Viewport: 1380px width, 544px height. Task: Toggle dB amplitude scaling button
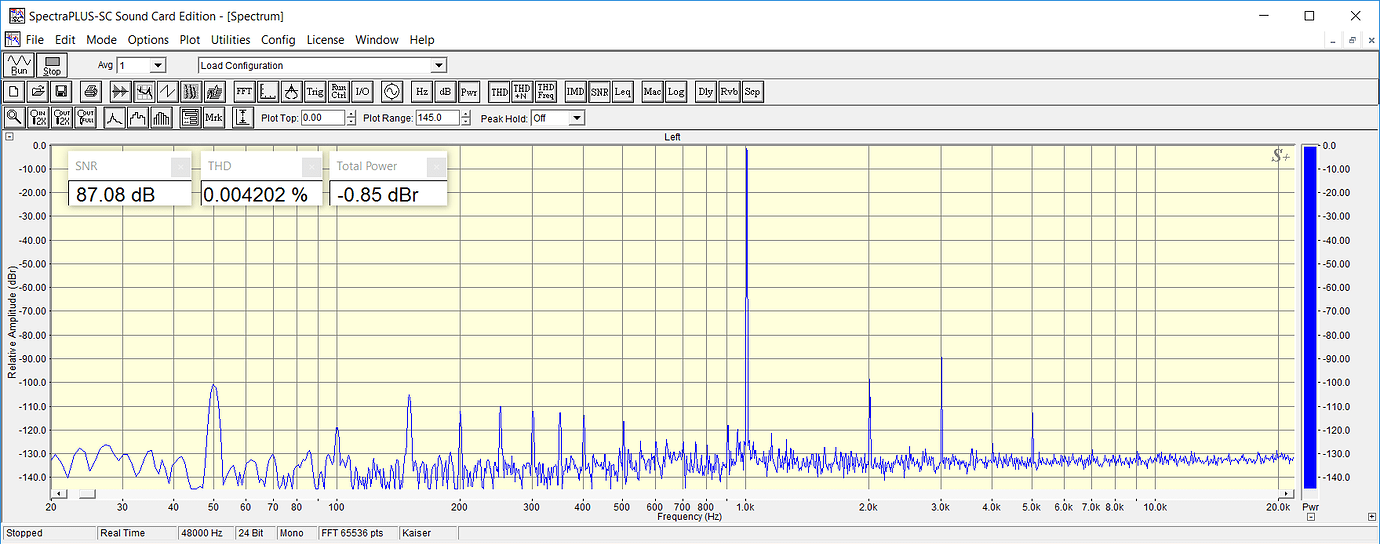click(x=445, y=92)
